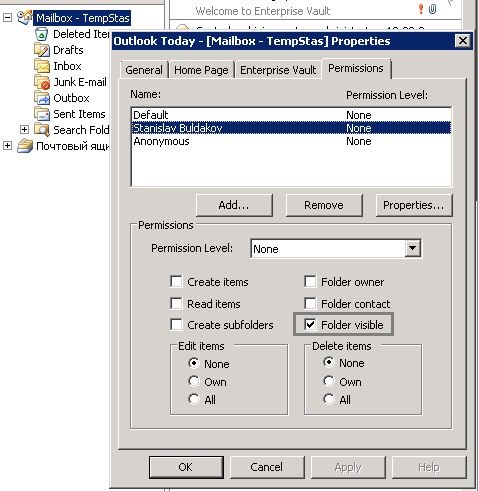The height and width of the screenshot is (491, 479).
Task: Check the Create items checkbox
Action: click(x=176, y=281)
